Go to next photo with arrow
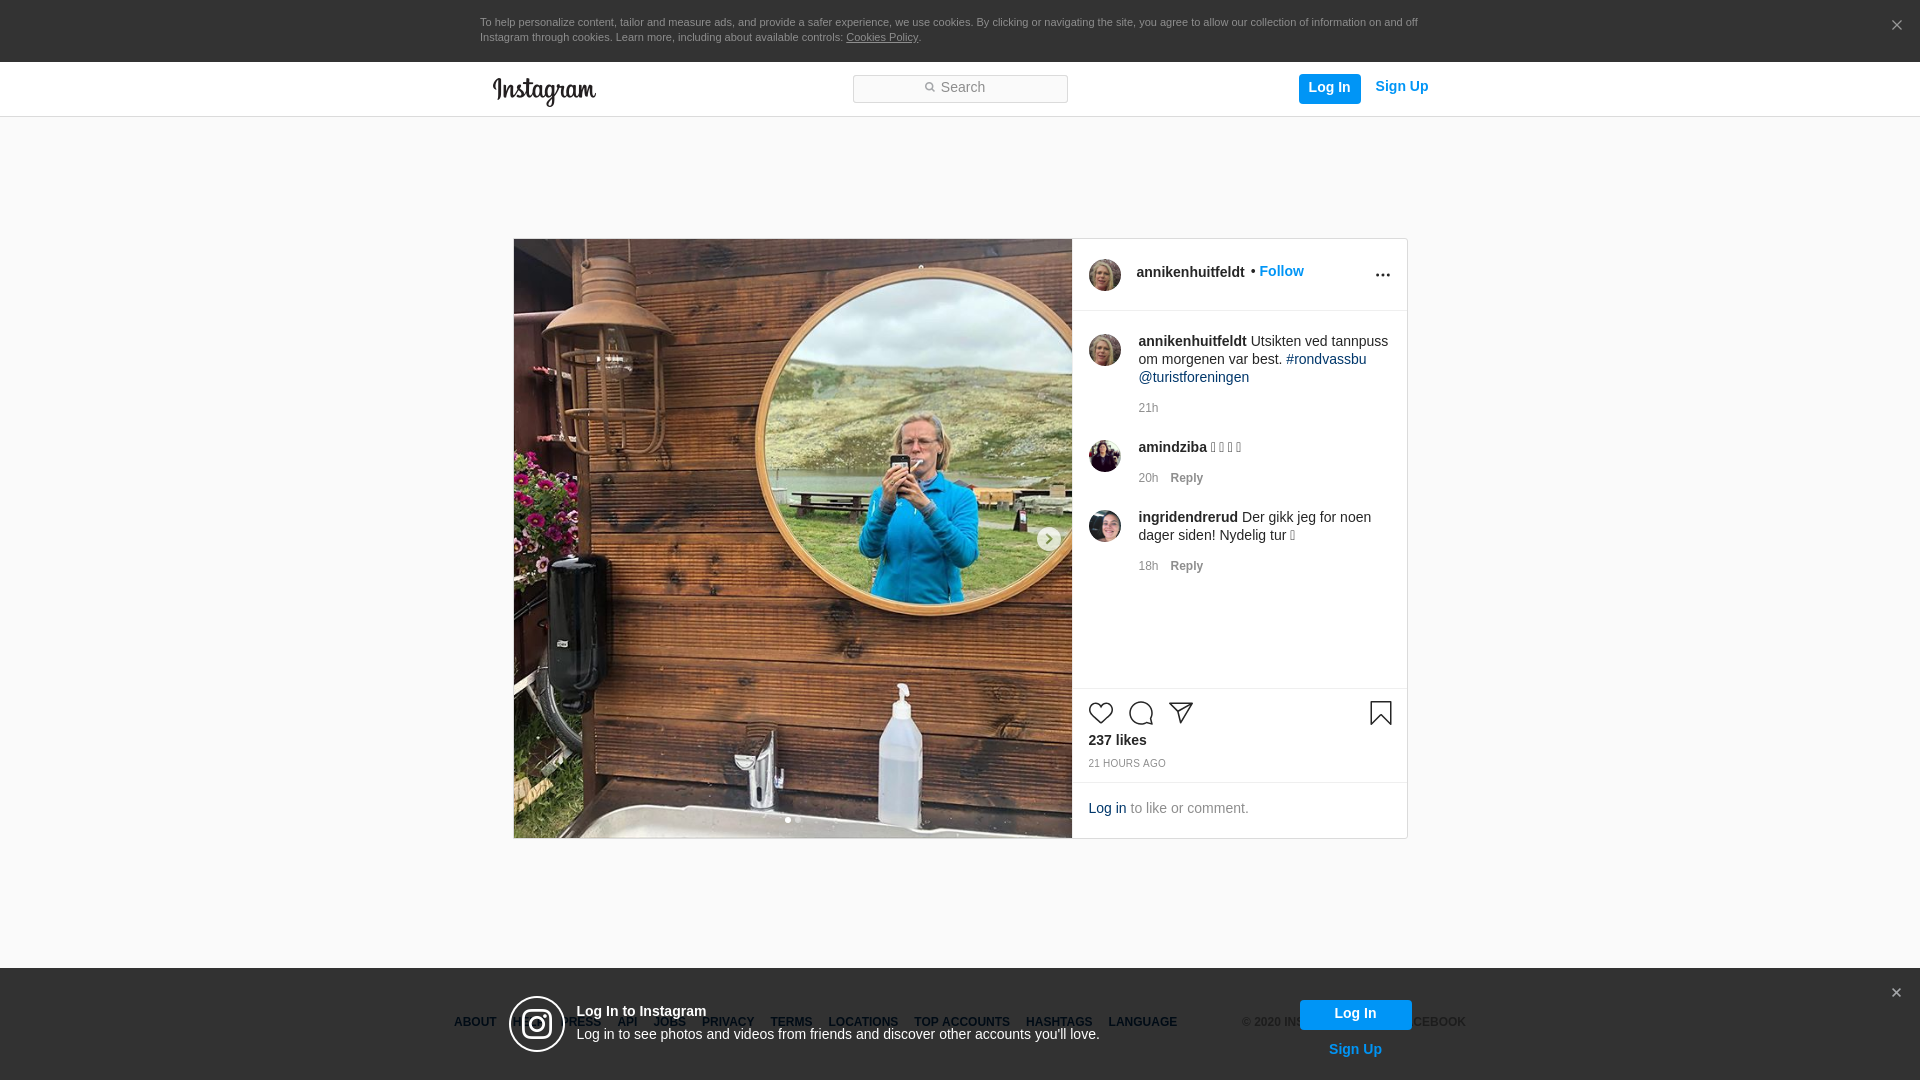 (1048, 539)
